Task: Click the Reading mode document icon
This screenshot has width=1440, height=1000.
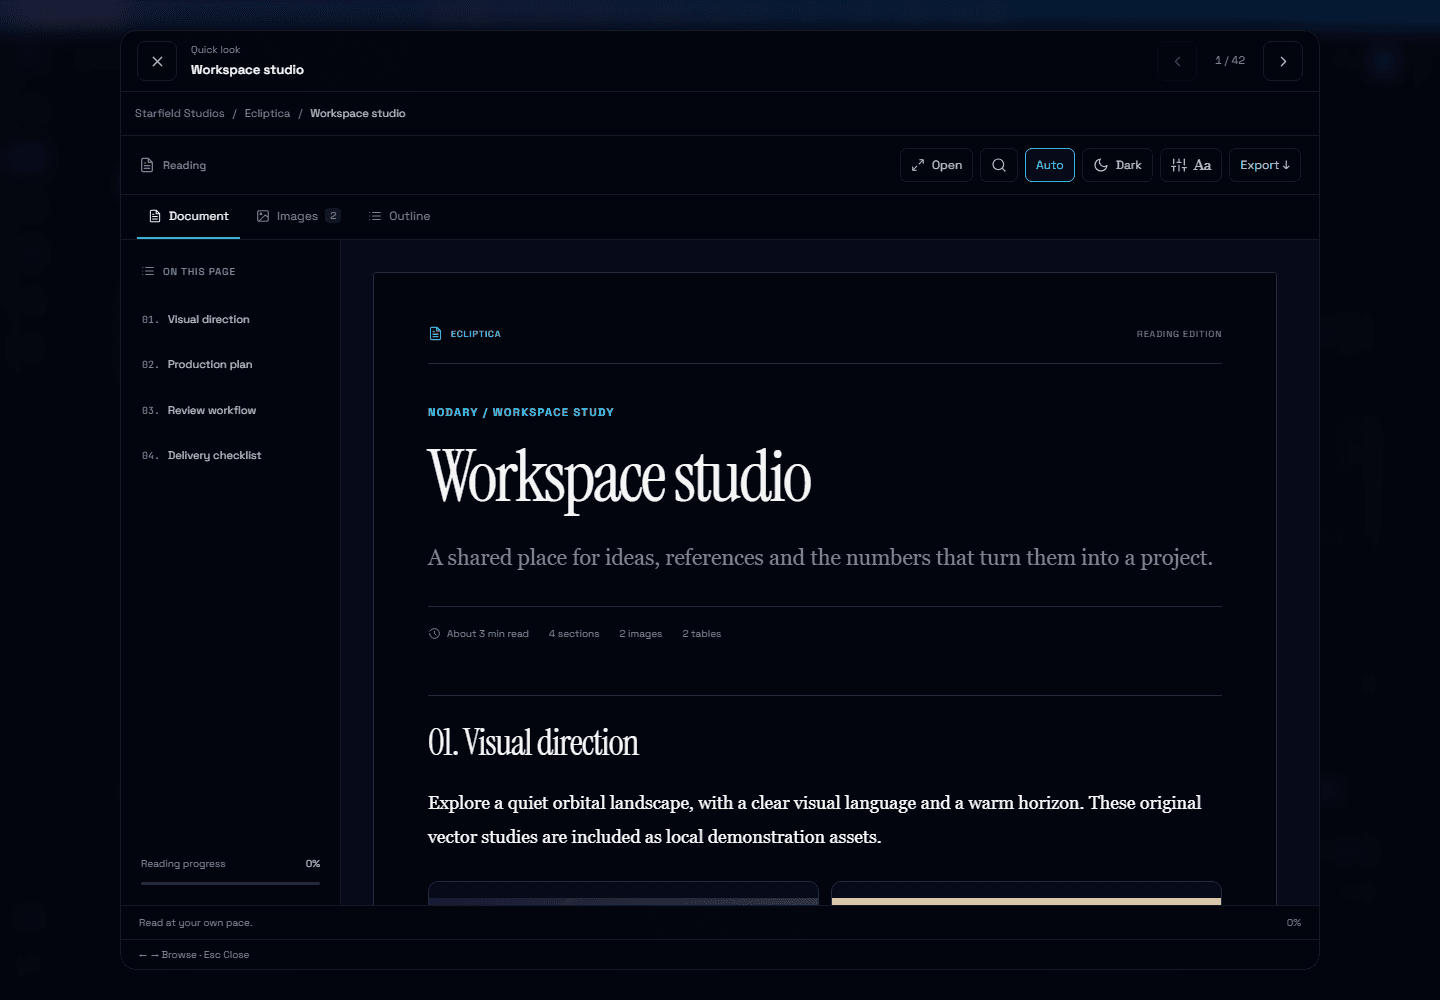Action: [x=147, y=165]
